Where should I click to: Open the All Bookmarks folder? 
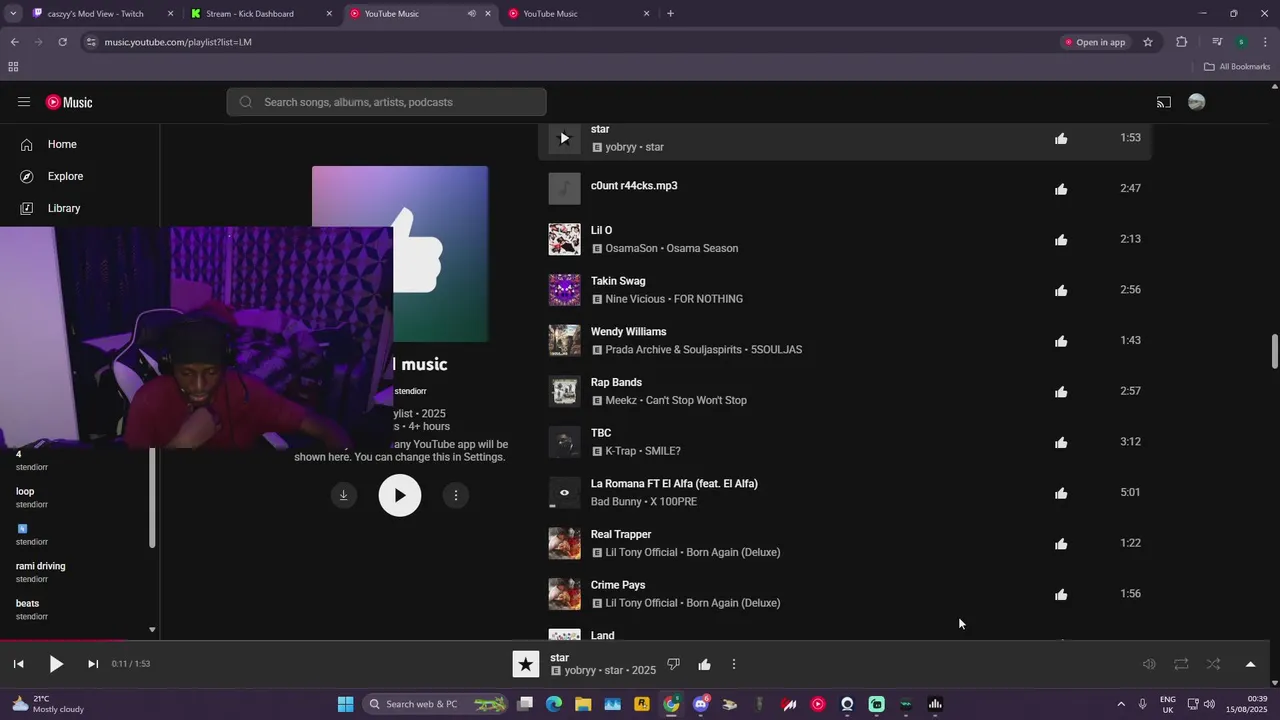point(1237,67)
